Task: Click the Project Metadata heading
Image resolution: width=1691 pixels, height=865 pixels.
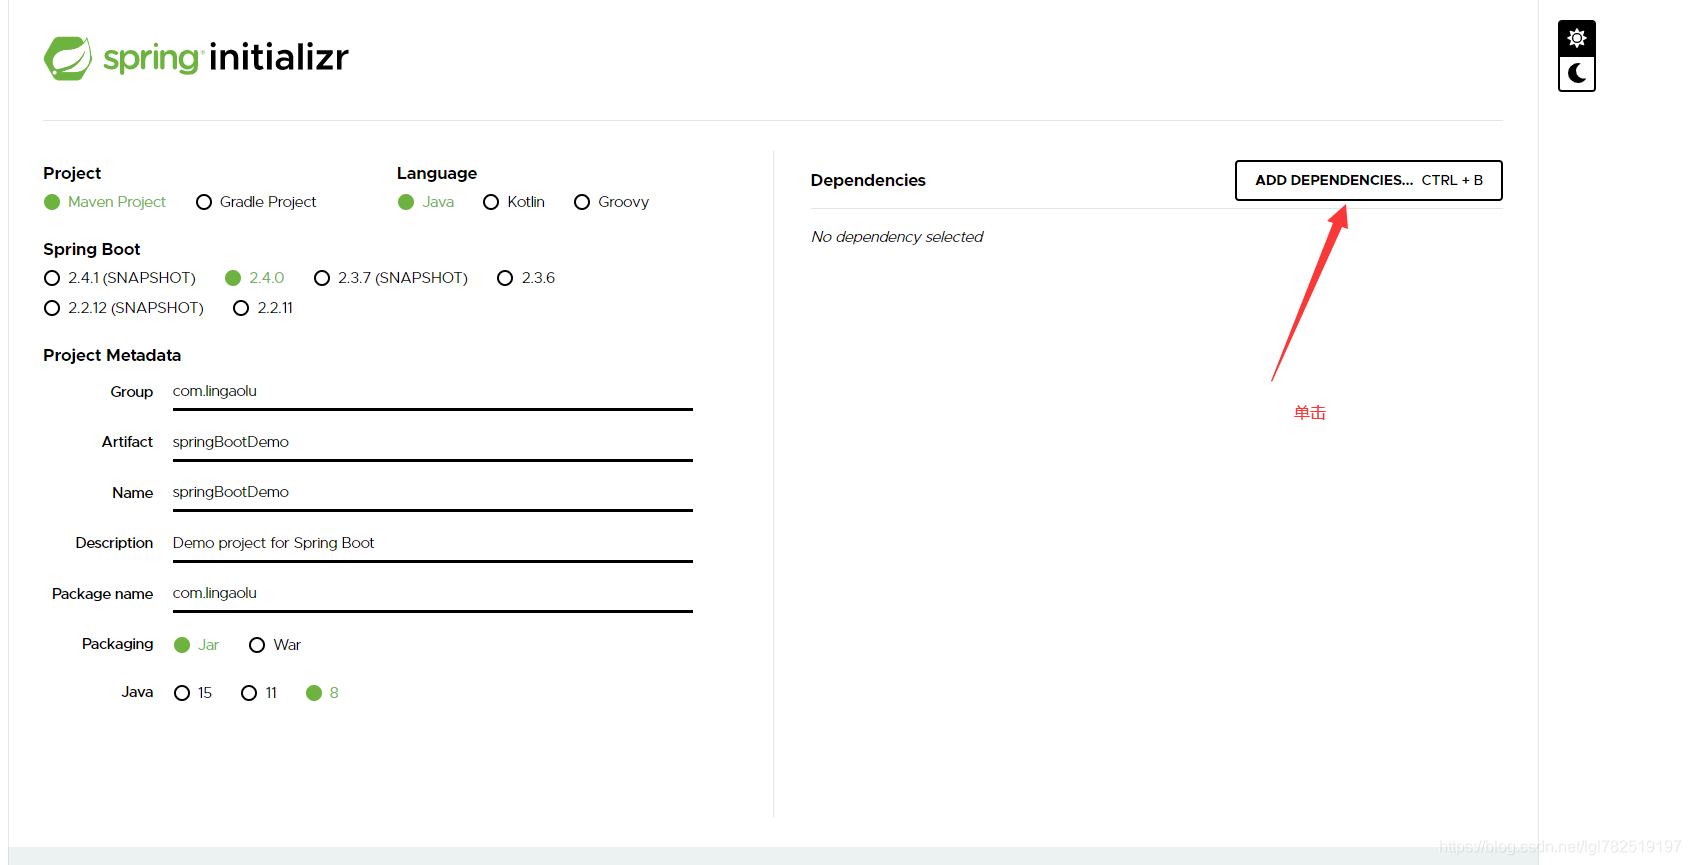Action: (112, 355)
